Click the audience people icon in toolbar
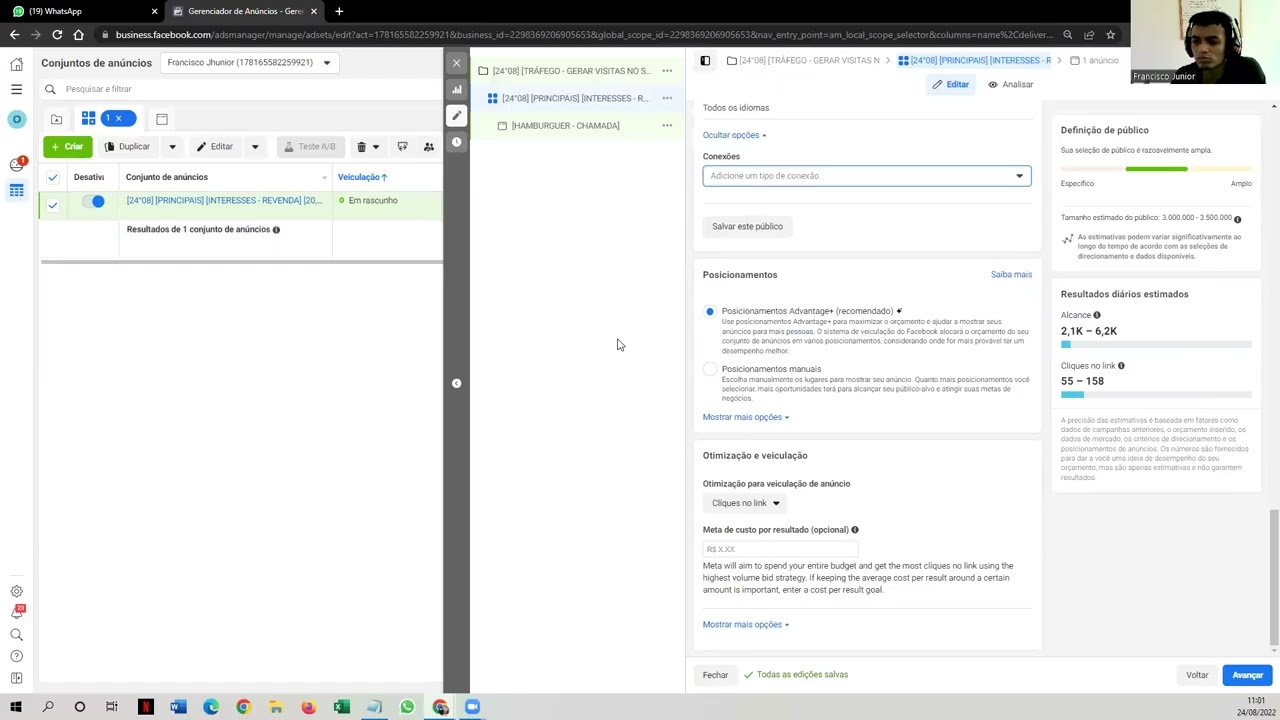The width and height of the screenshot is (1280, 720). 428,147
